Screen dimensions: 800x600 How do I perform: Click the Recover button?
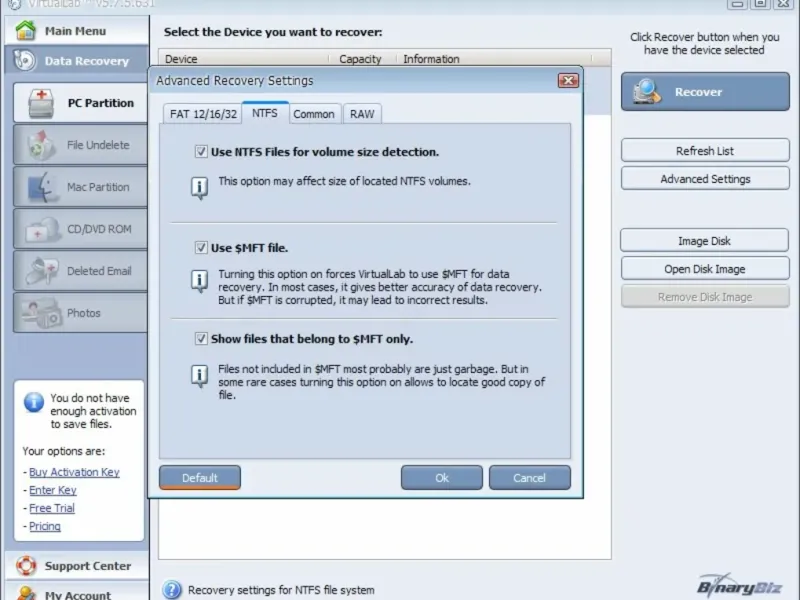tap(705, 92)
